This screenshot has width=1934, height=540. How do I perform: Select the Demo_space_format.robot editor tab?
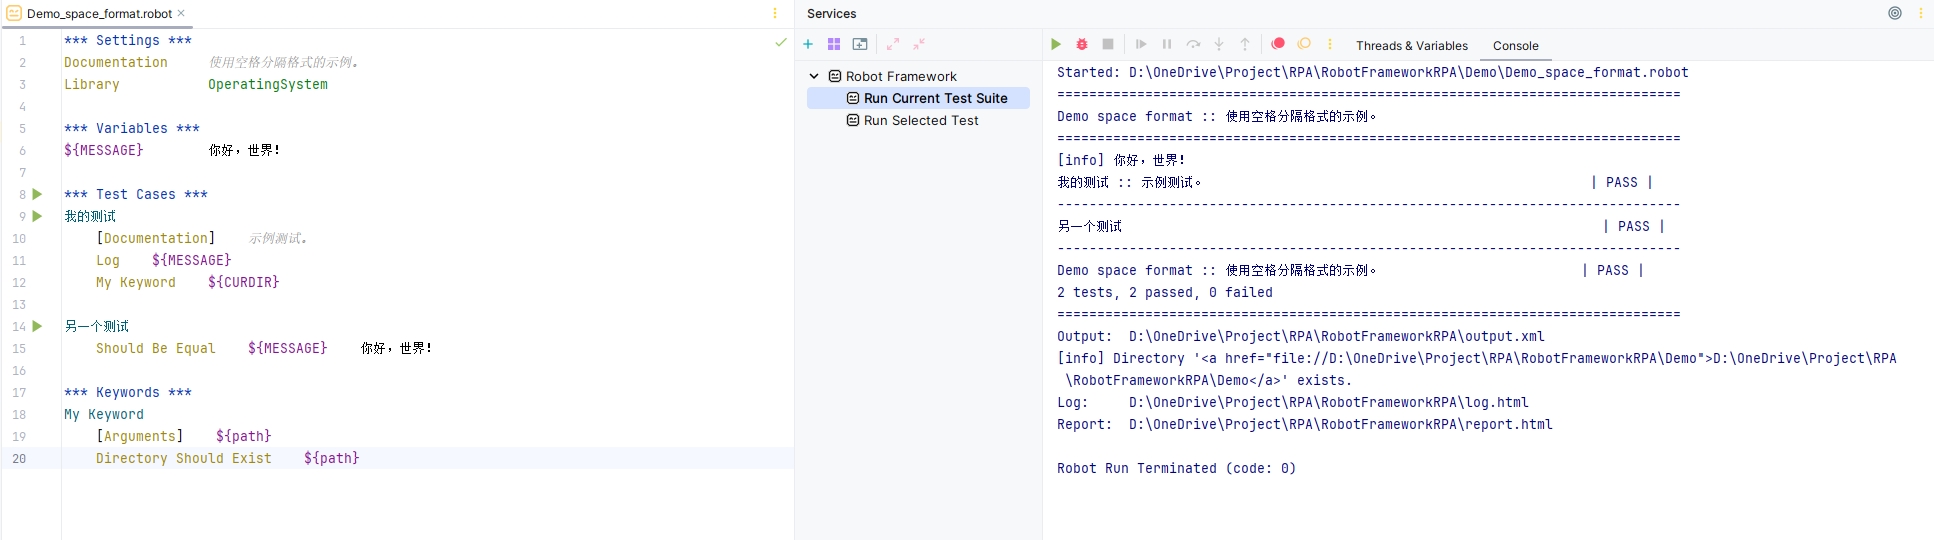point(99,13)
